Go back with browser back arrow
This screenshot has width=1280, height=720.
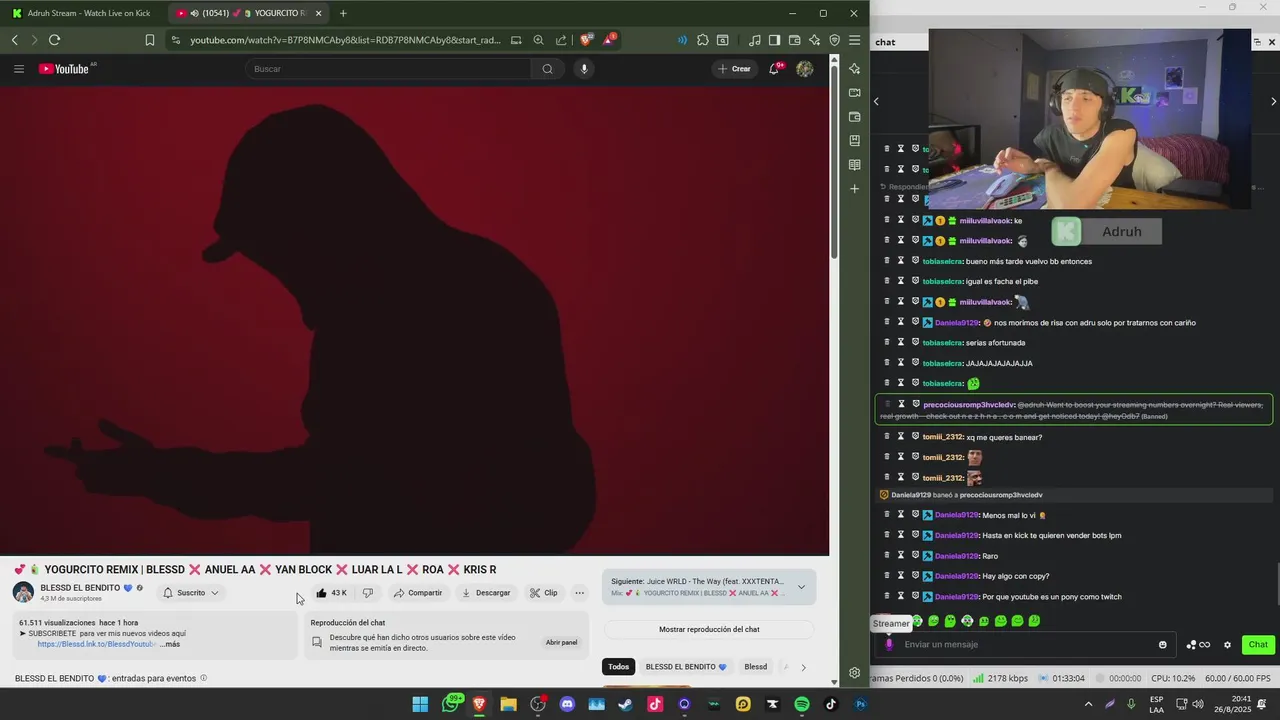point(15,40)
